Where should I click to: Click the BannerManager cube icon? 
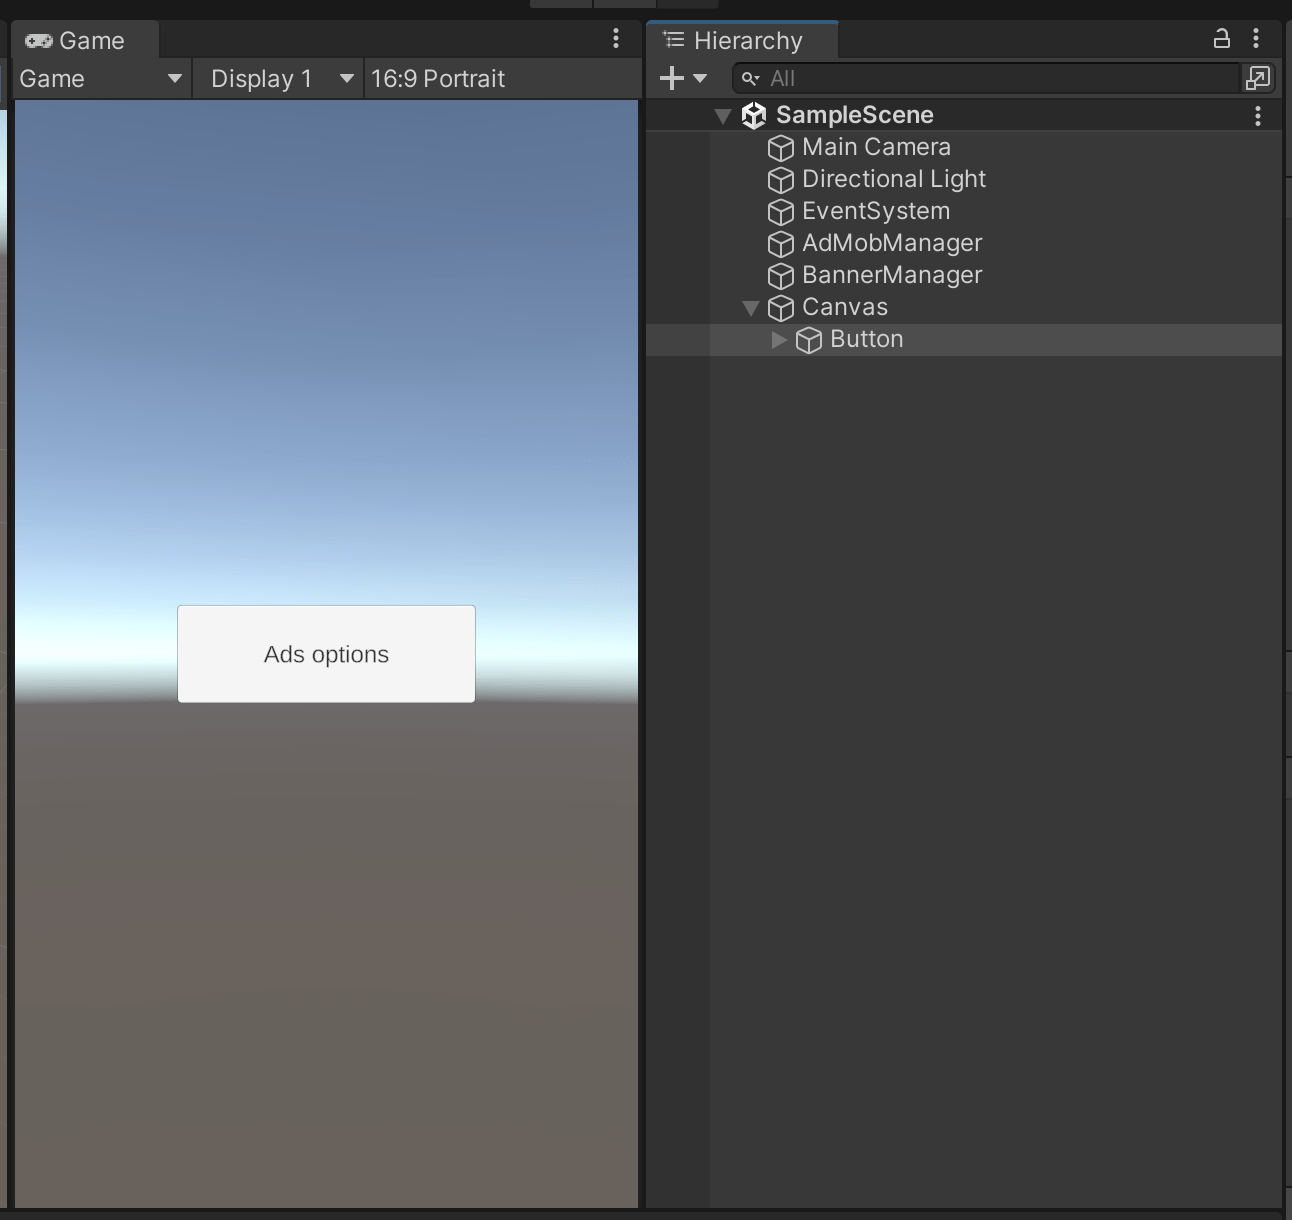tap(781, 276)
